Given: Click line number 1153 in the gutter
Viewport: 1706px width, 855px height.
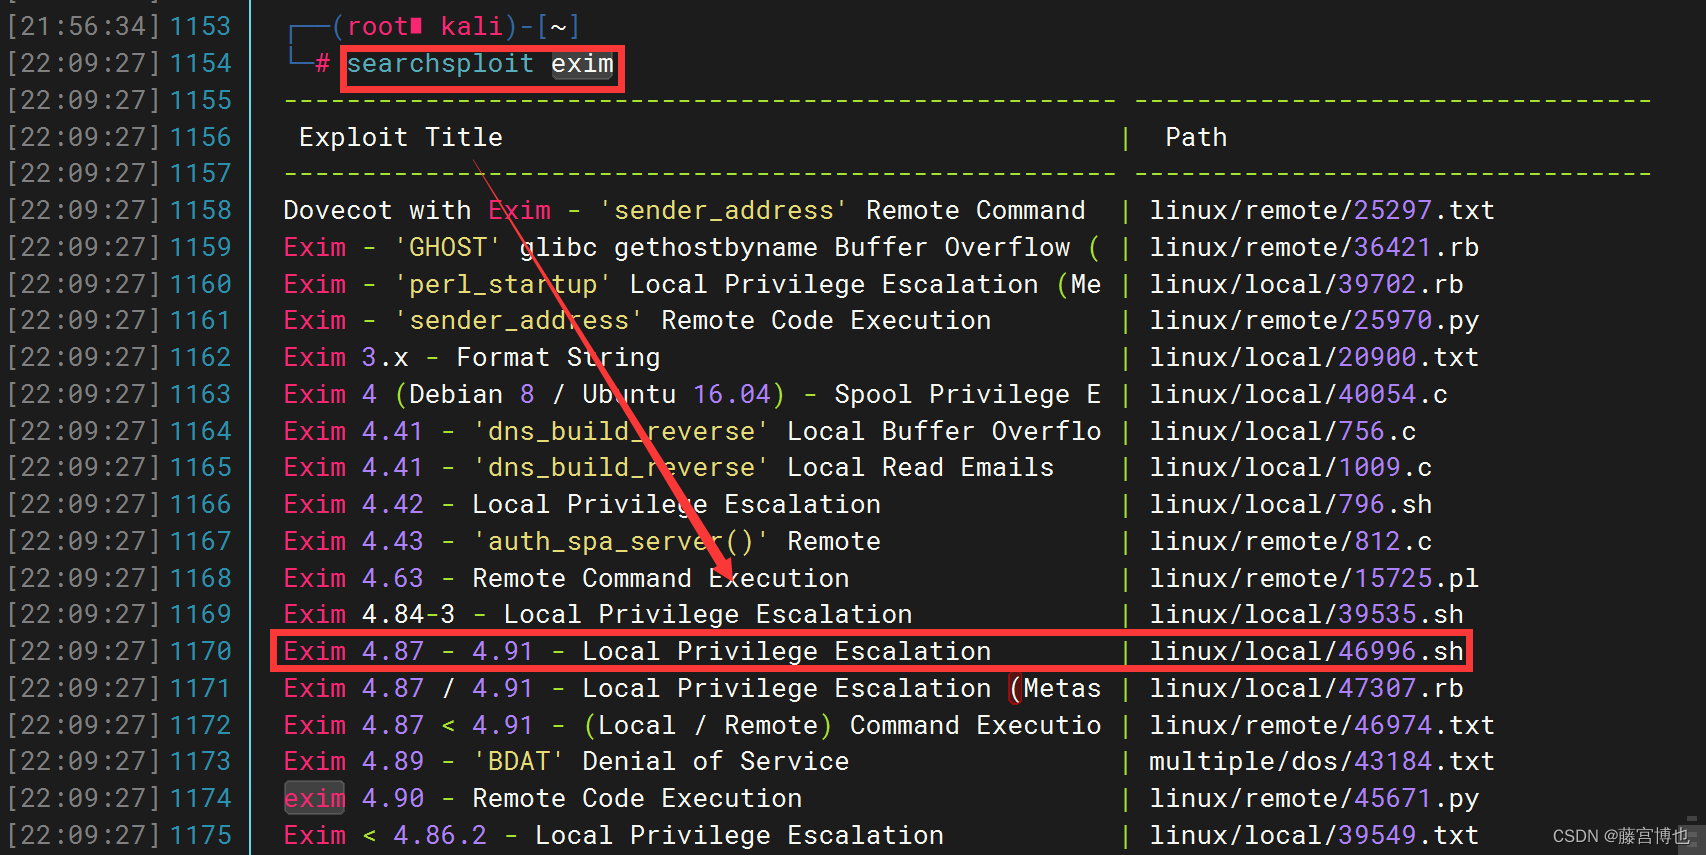Looking at the screenshot, I should coord(200,27).
